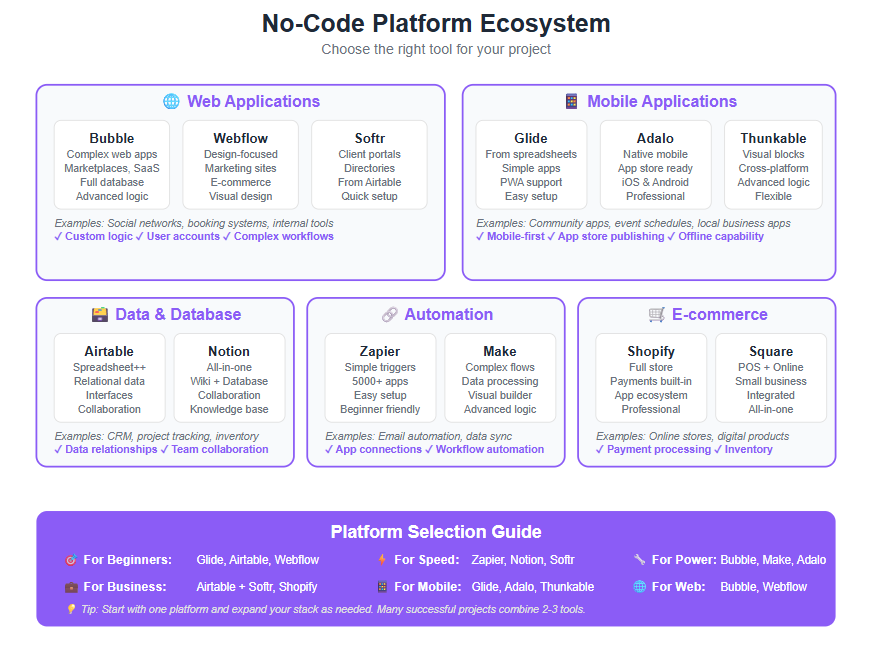876x663 pixels.
Task: Click the 'Offline capability' feature text
Action: pos(721,236)
